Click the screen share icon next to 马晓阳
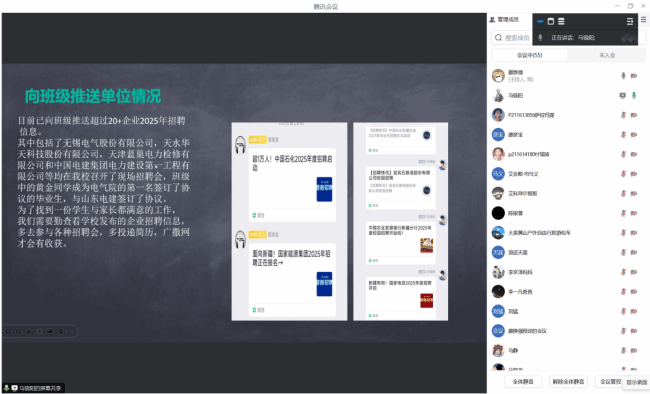650x394 pixels. pos(622,95)
